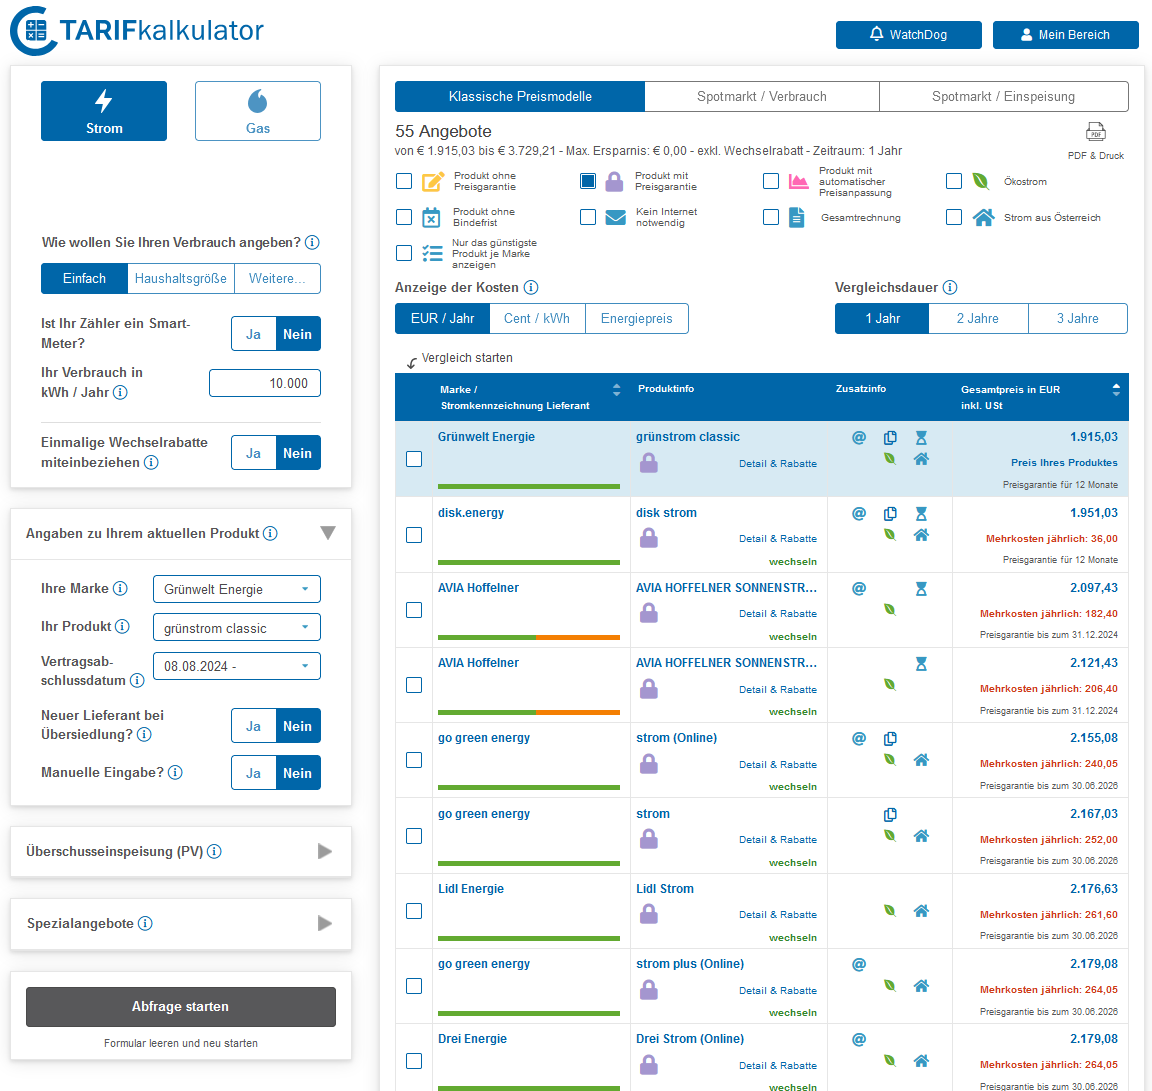This screenshot has width=1152, height=1091.
Task: Expand Überschusseinspeisung (PV) section
Action: tap(325, 851)
